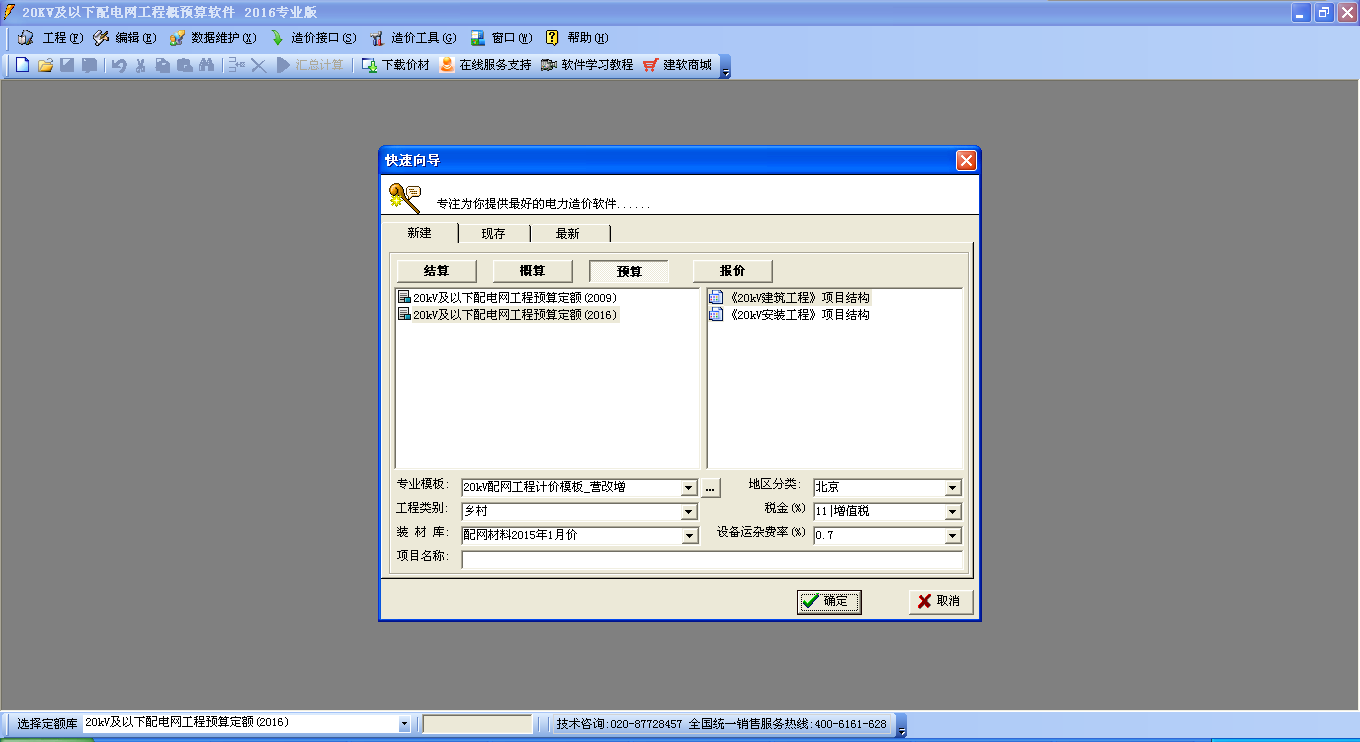Click the Open folder toolbar icon
1360x742 pixels.
click(45, 65)
